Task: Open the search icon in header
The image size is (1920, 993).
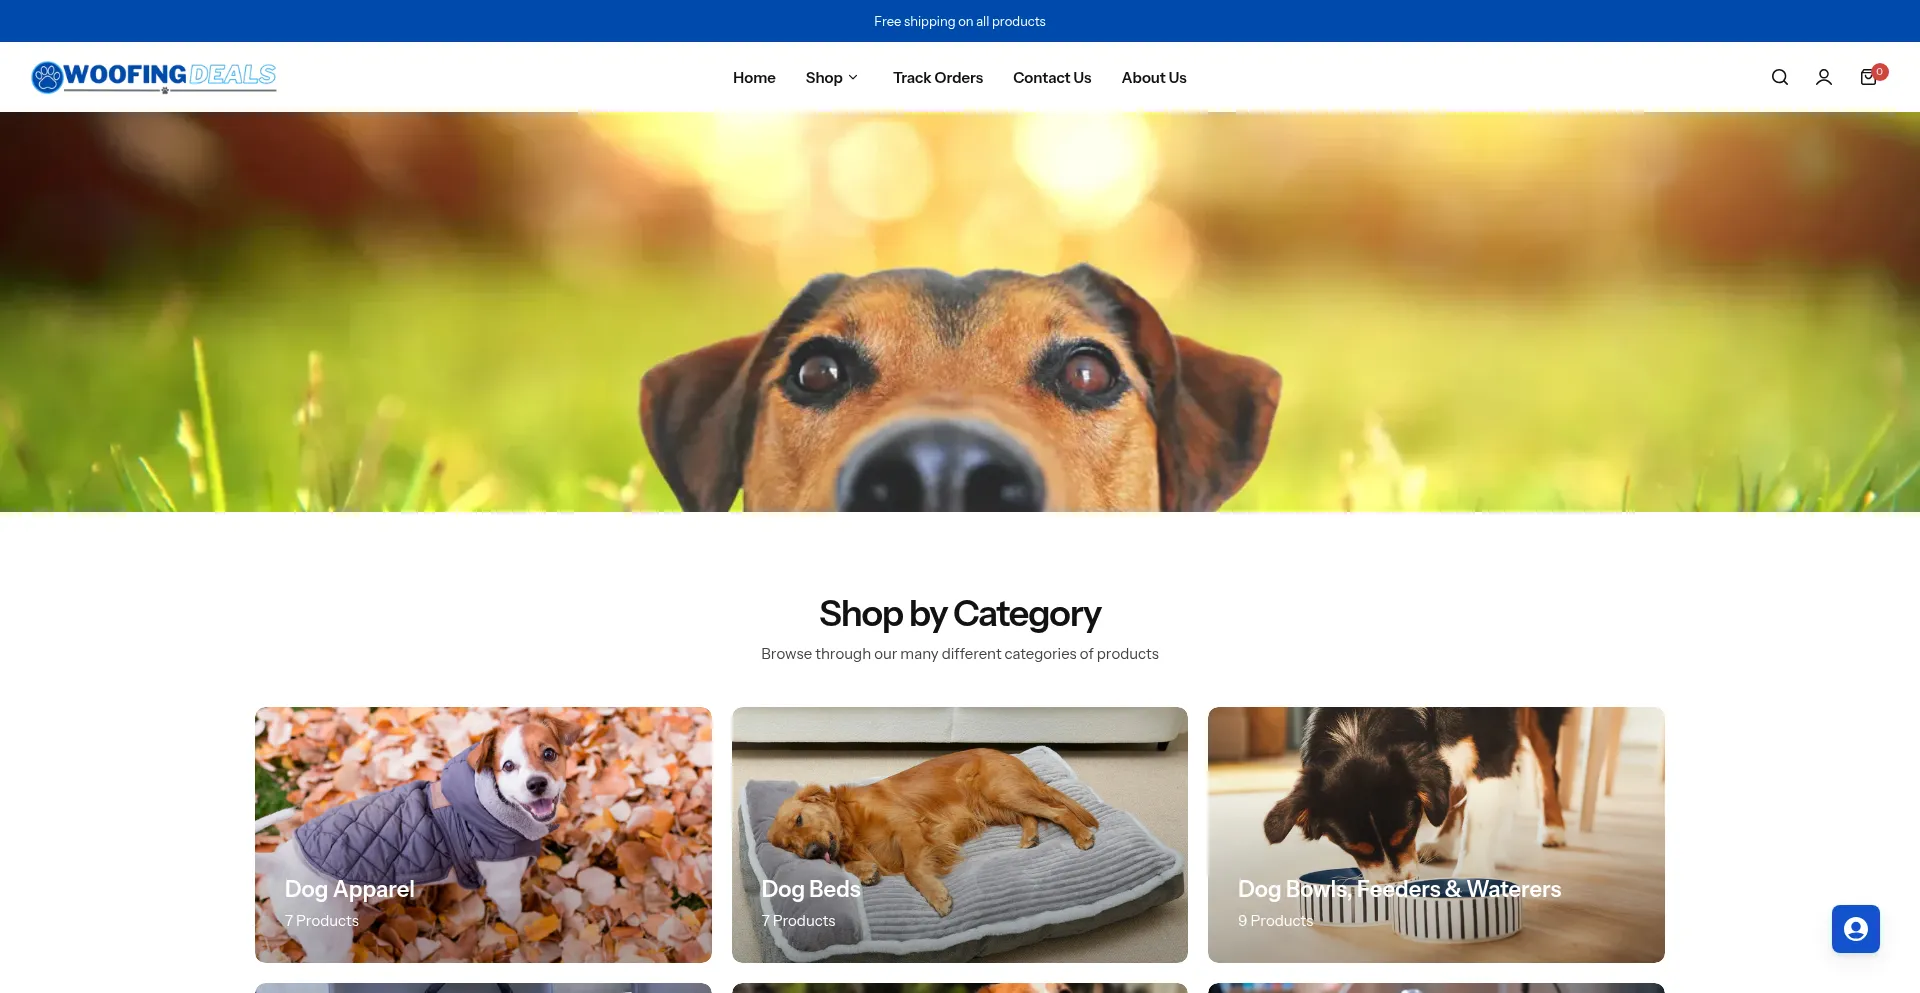Action: (1779, 77)
